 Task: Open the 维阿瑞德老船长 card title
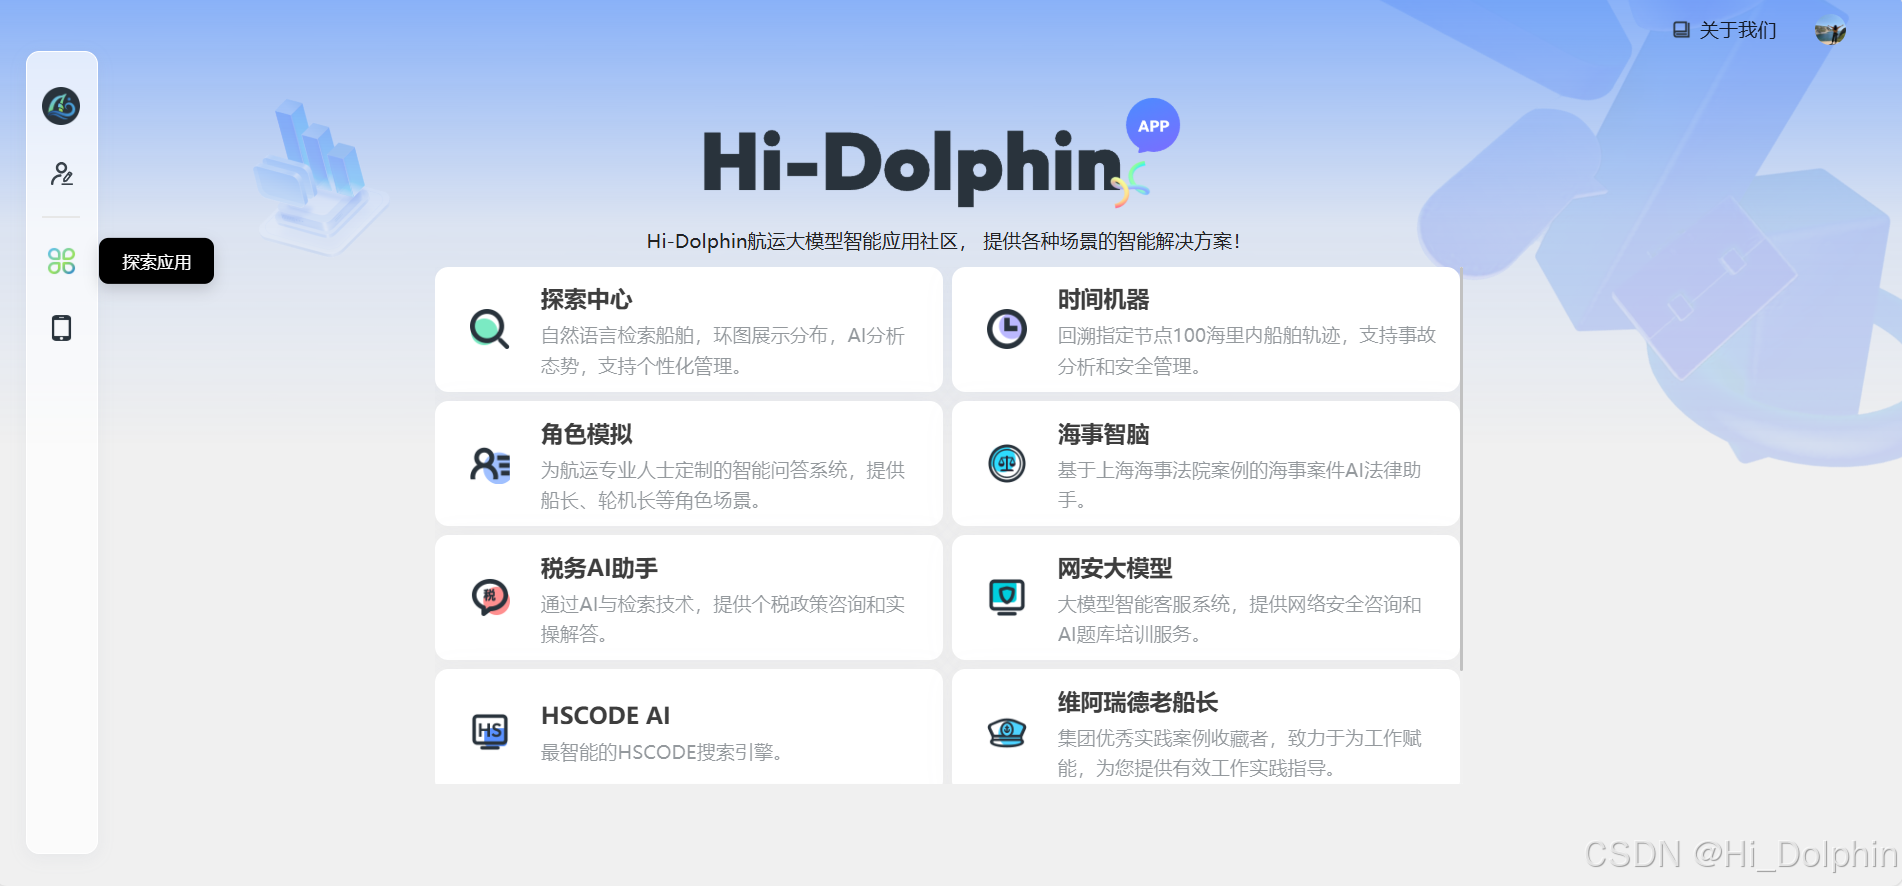1138,702
